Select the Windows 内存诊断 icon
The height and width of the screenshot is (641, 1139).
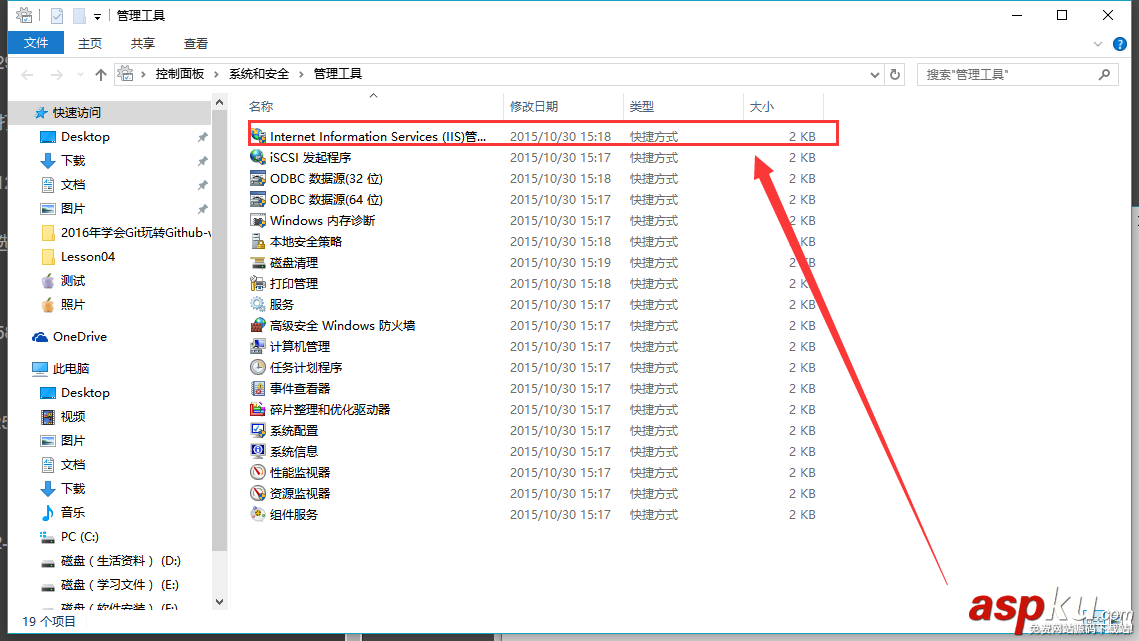click(258, 220)
